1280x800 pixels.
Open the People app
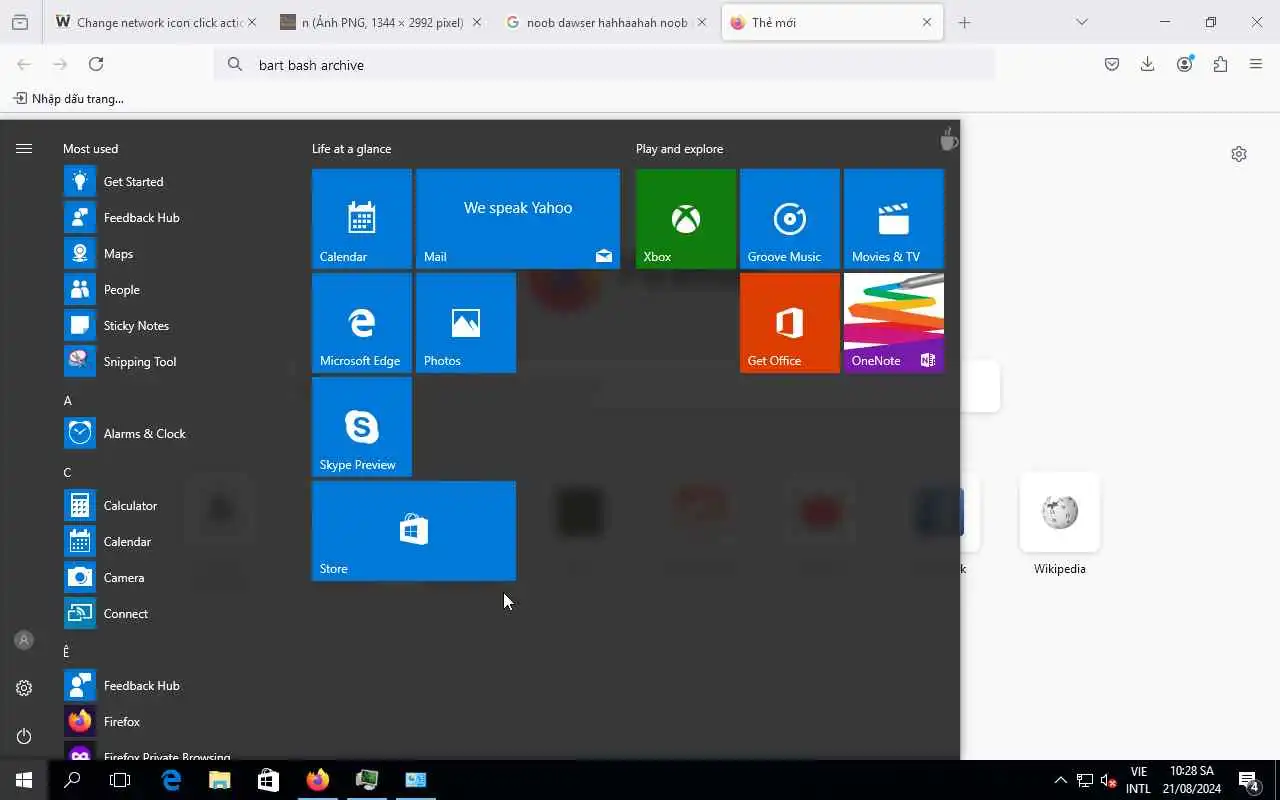click(175, 290)
